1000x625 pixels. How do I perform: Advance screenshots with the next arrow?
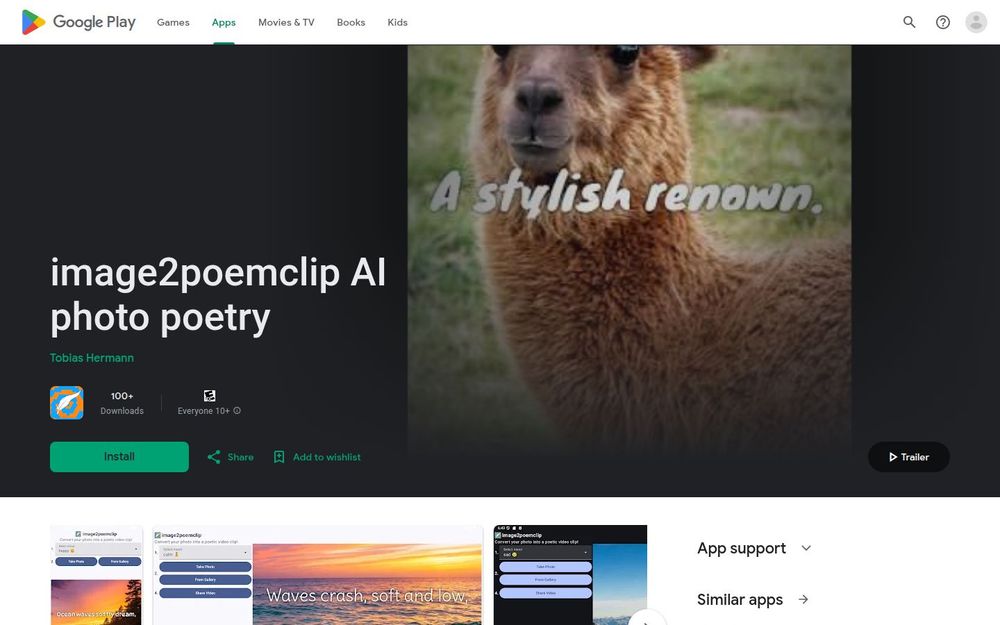[647, 619]
